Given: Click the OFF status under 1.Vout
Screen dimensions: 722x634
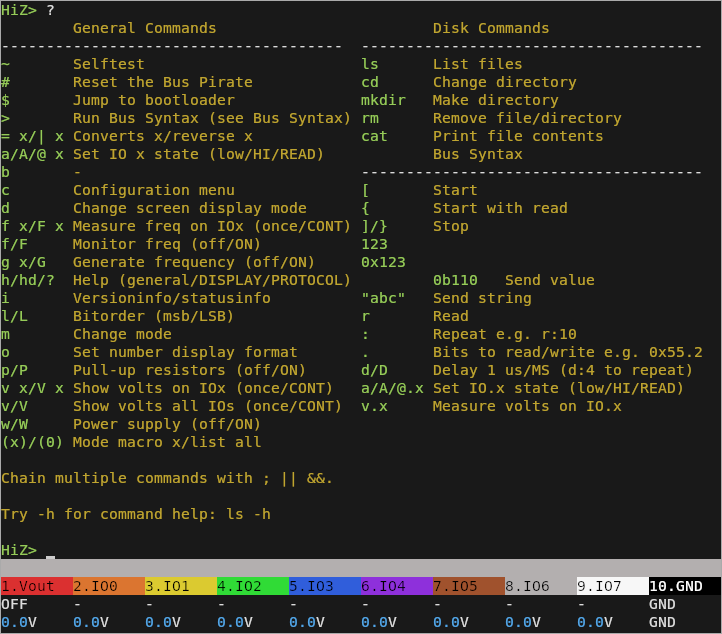Looking at the screenshot, I should 14,604.
